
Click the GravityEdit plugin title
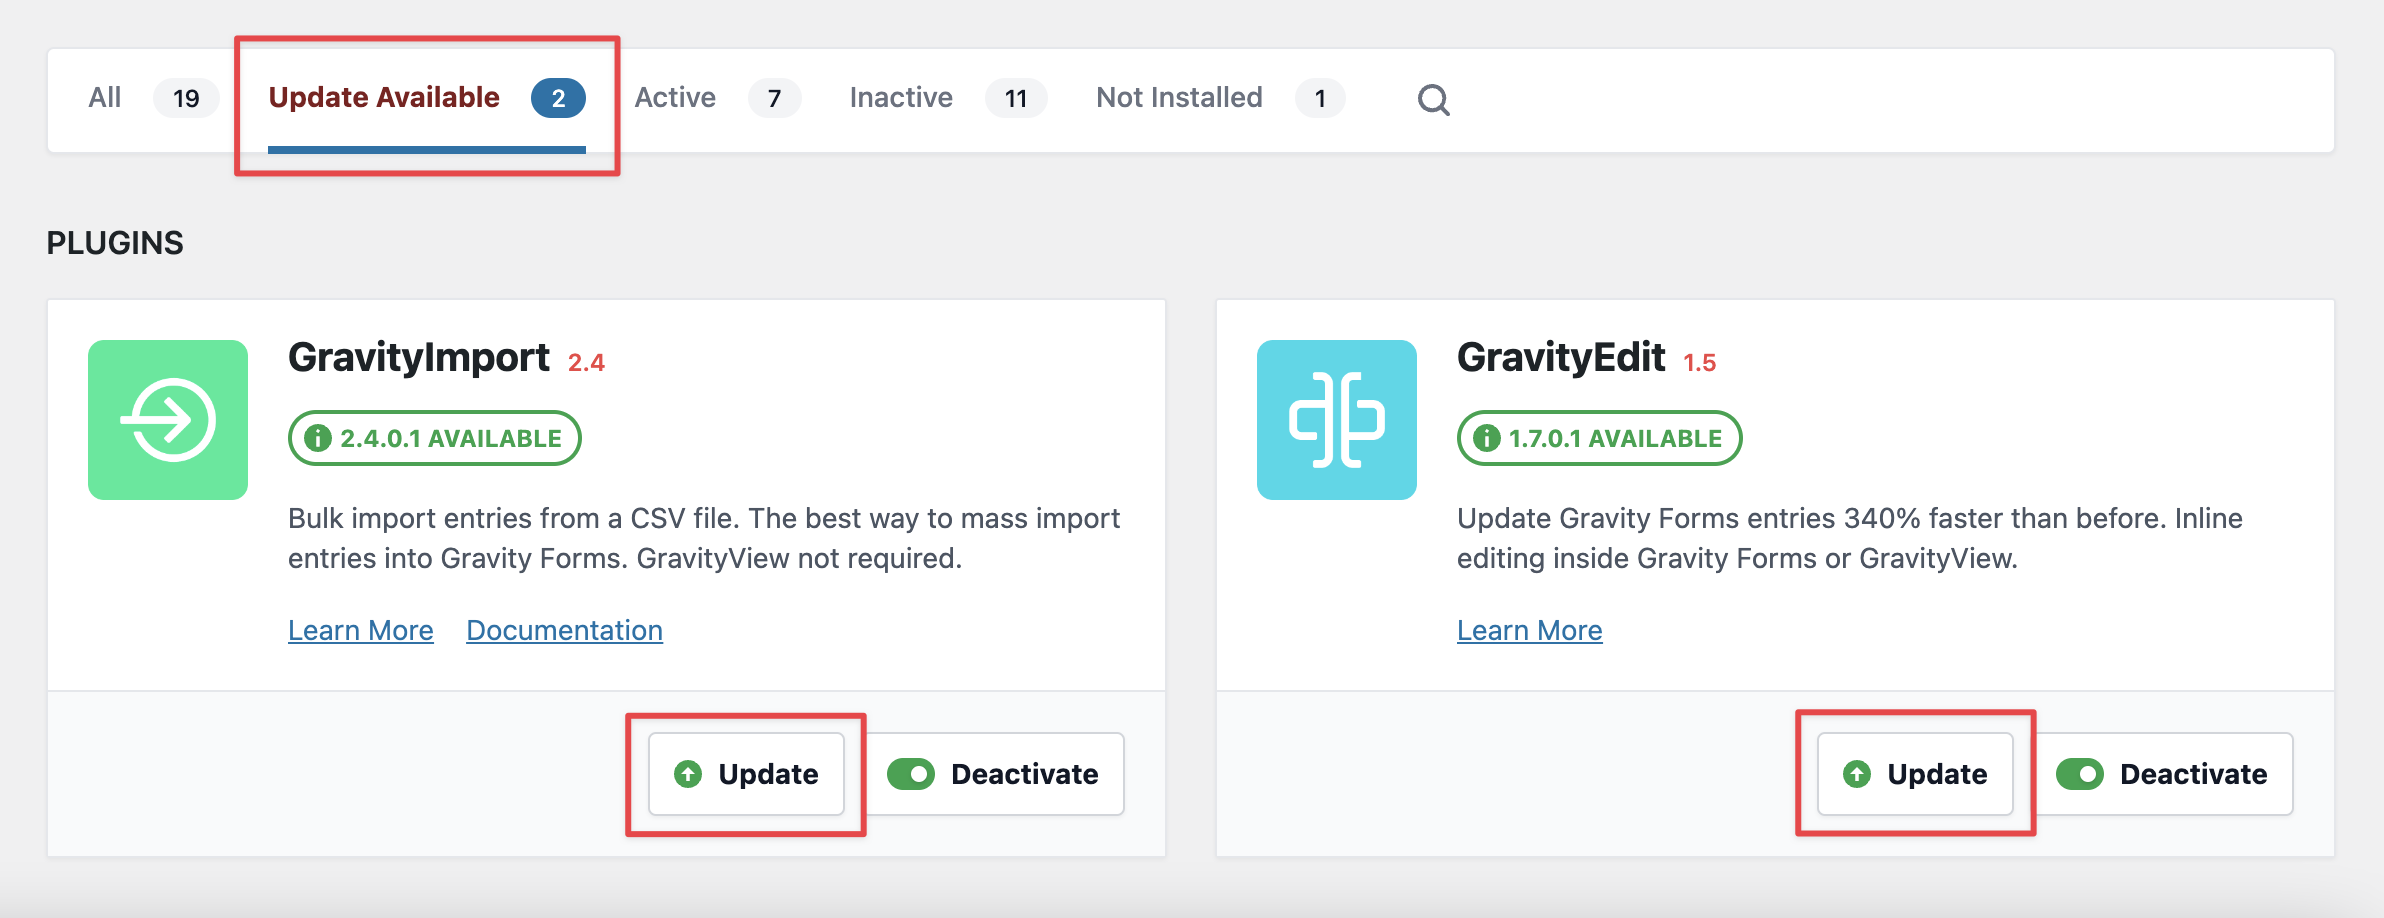click(1560, 357)
